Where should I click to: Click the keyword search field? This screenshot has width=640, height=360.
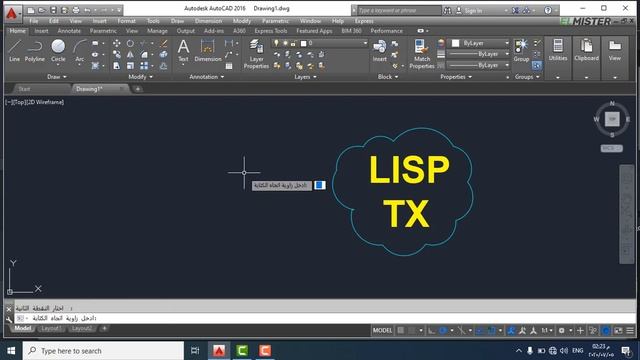tap(399, 10)
